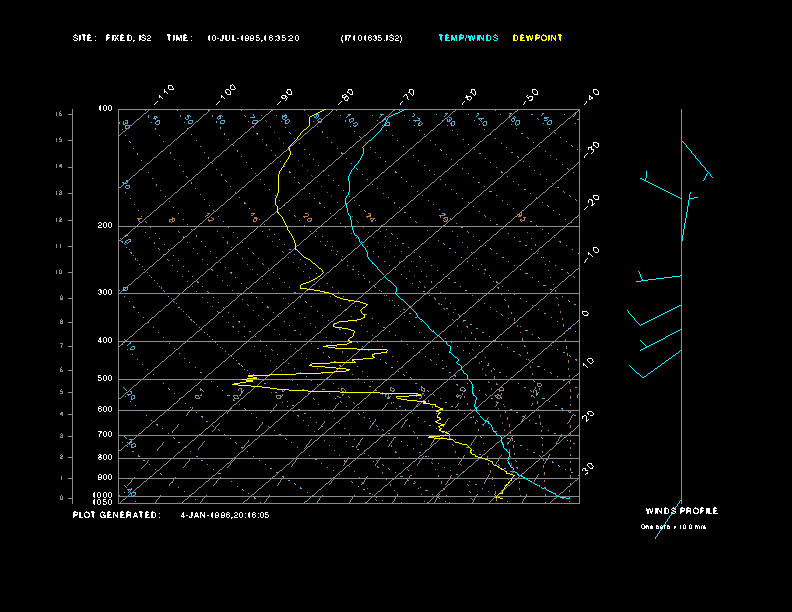The image size is (792, 612).
Task: Click the top temperature axis label "-100"
Action: tap(225, 94)
